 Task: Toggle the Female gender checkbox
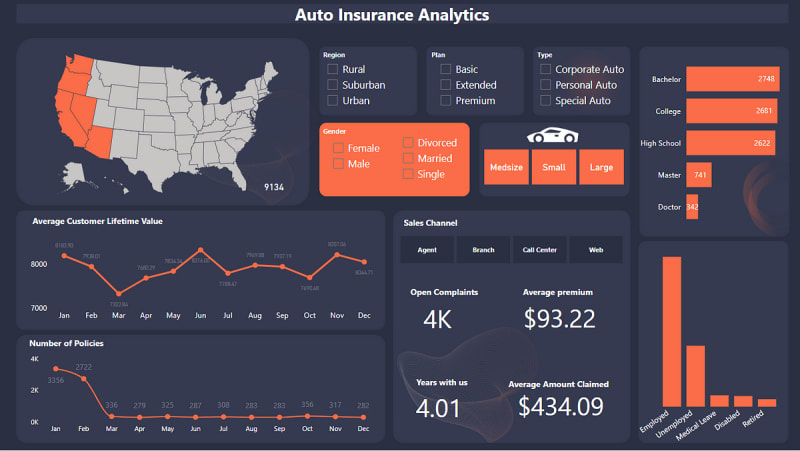(x=339, y=148)
